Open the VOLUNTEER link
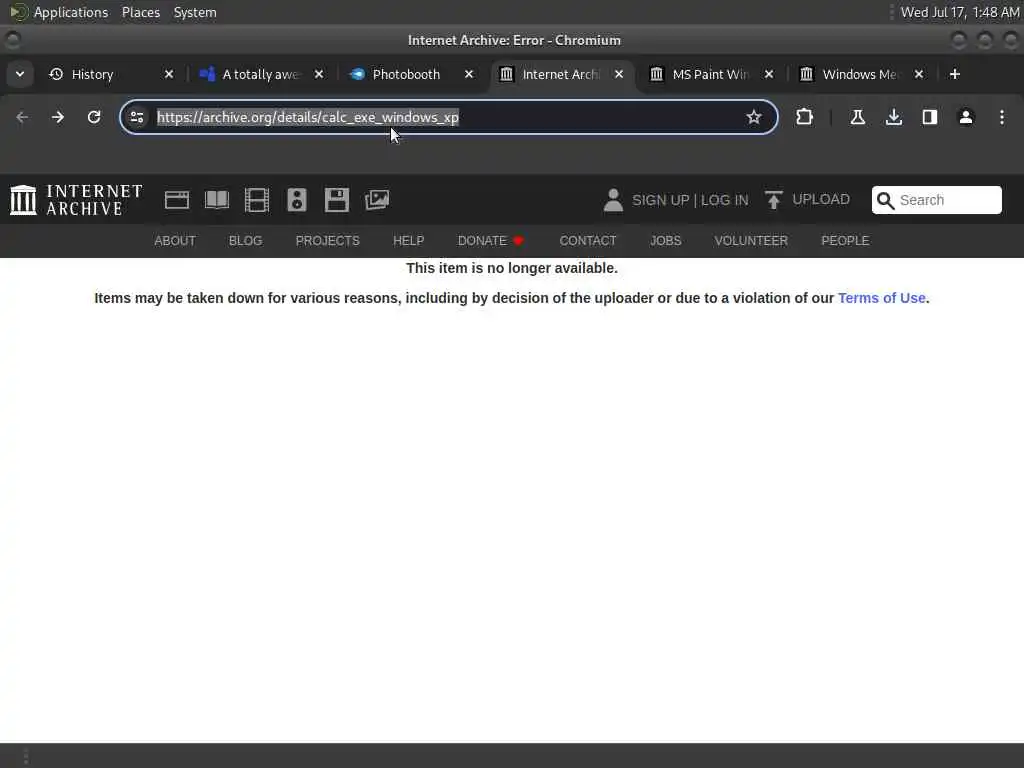The width and height of the screenshot is (1024, 768). pyautogui.click(x=751, y=241)
